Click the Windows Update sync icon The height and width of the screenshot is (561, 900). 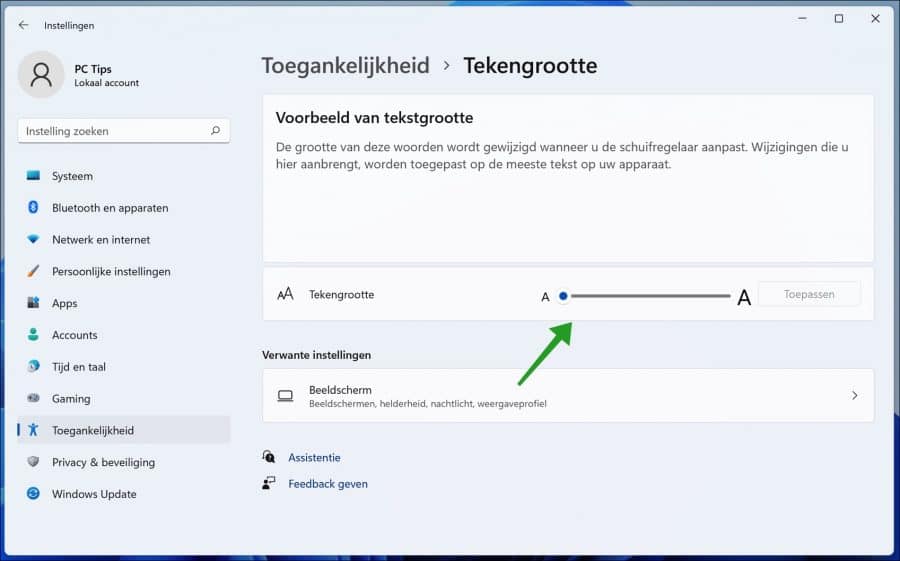pos(33,493)
